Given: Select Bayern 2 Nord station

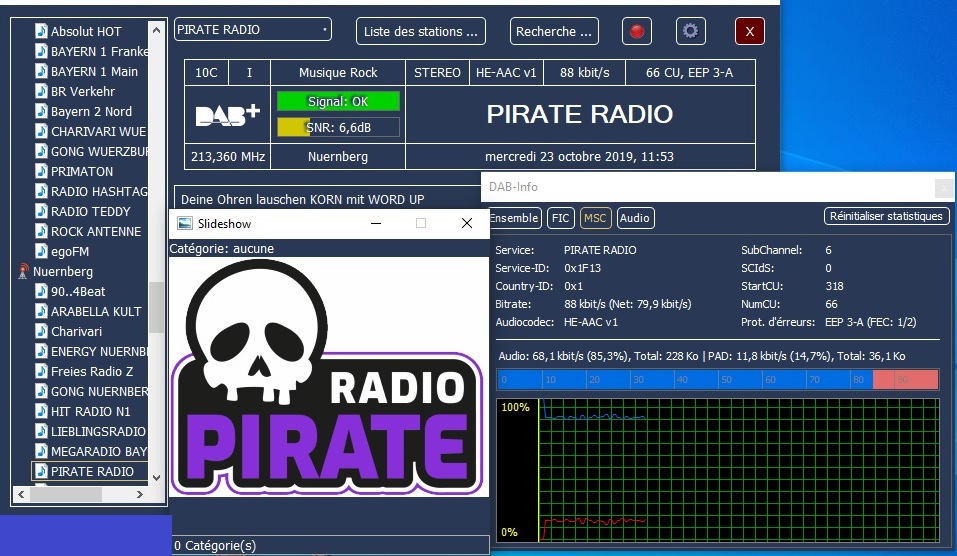Looking at the screenshot, I should [91, 112].
